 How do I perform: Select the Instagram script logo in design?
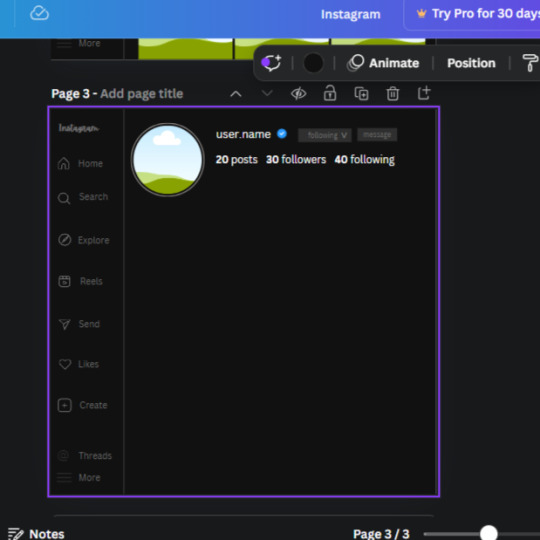pyautogui.click(x=79, y=128)
